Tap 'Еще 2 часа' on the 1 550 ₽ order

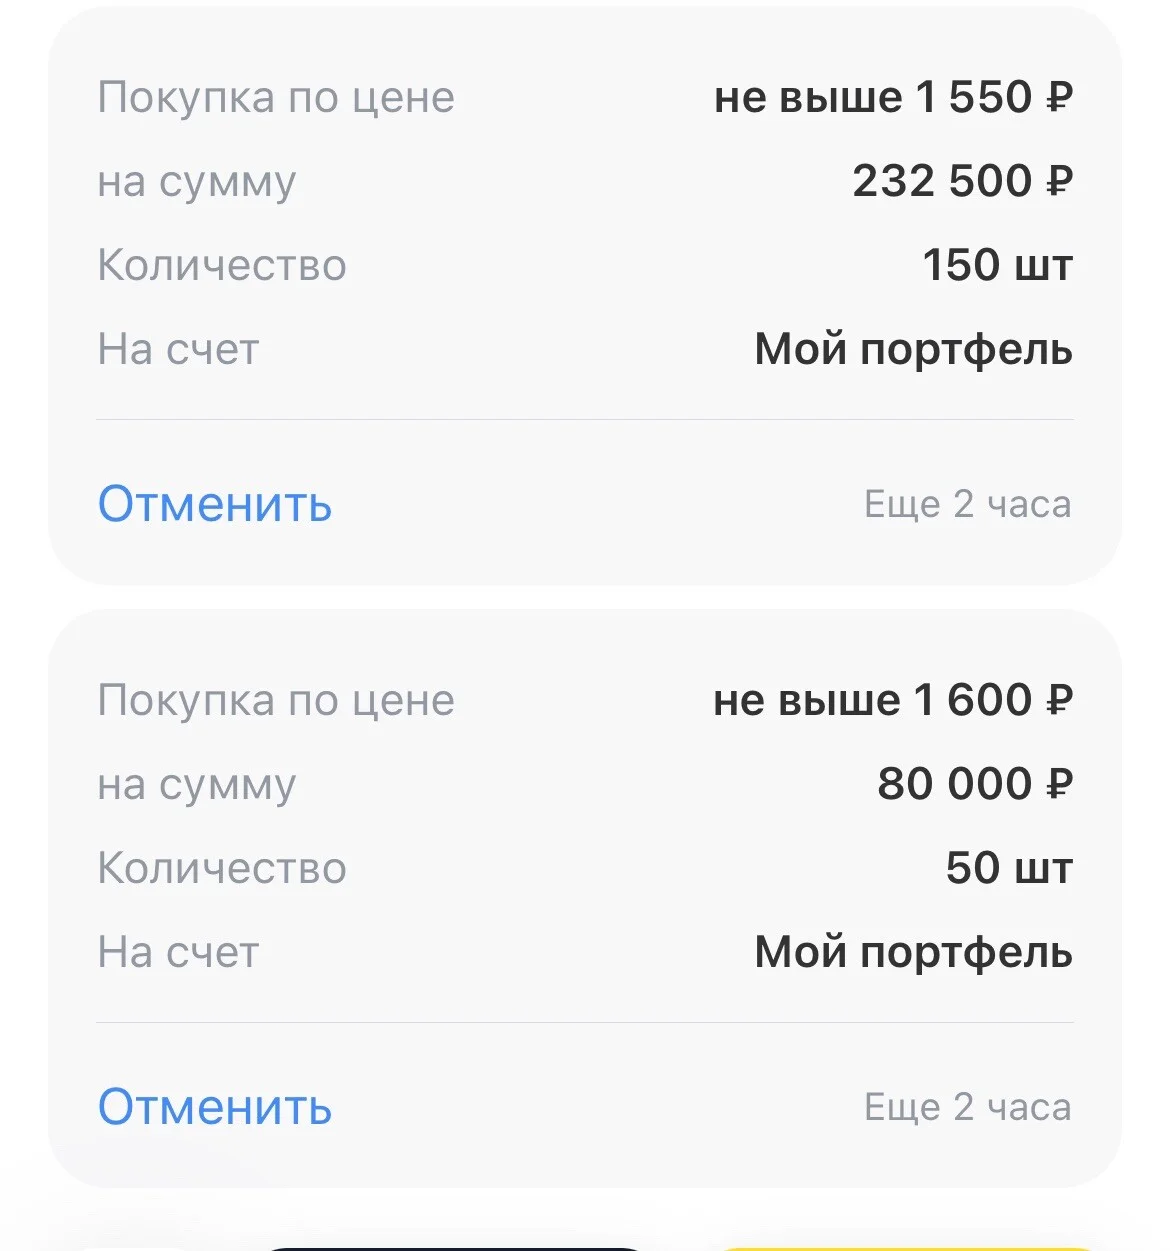[x=967, y=505]
